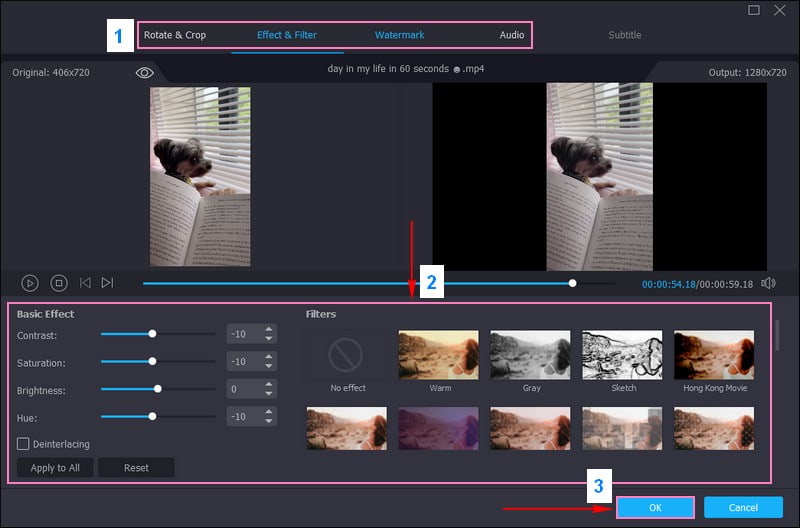Click the Brightness value input field
This screenshot has height=528, width=800.
[x=243, y=388]
